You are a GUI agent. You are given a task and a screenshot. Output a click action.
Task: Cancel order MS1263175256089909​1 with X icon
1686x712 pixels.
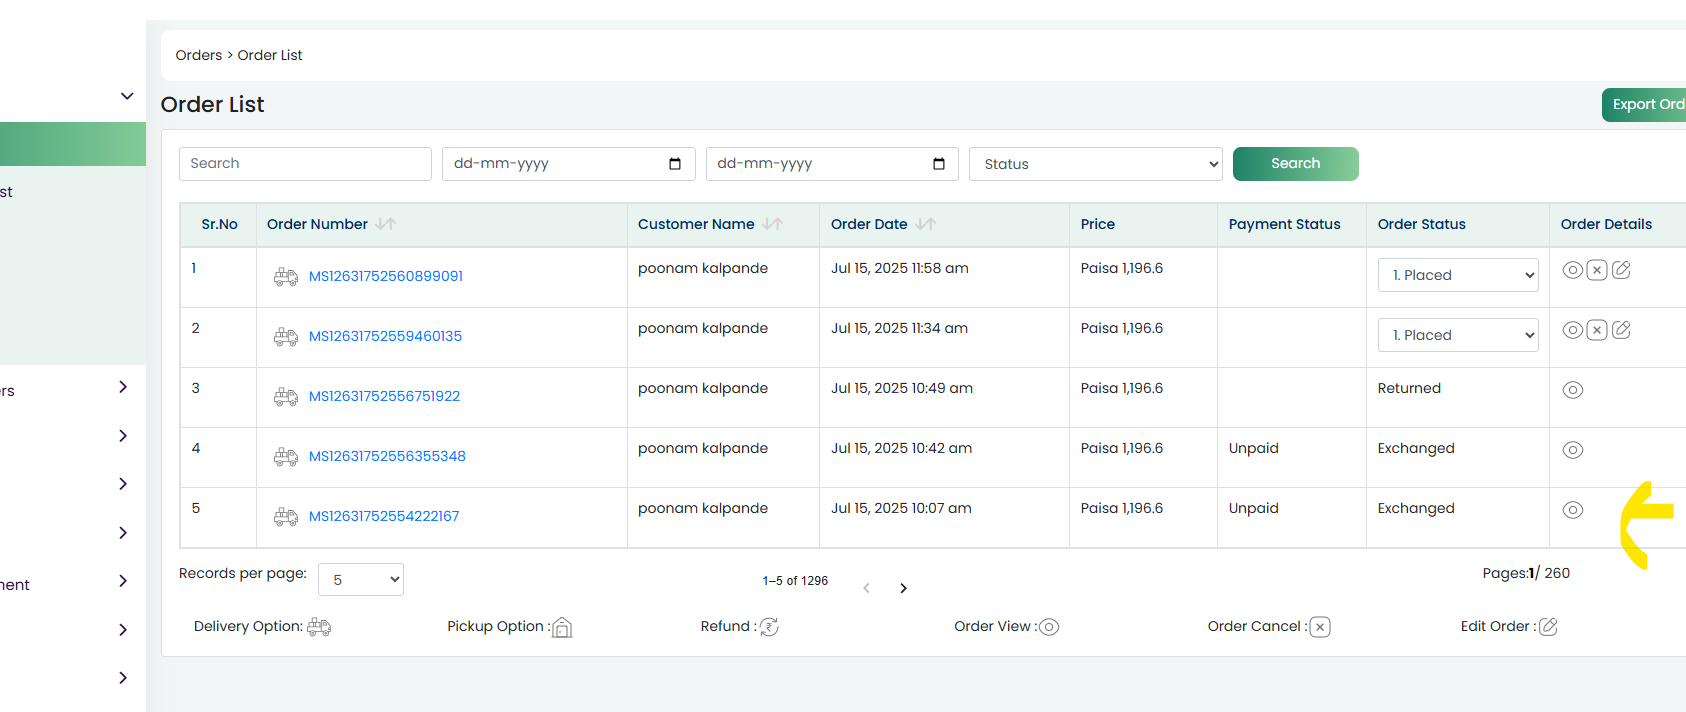pos(1597,270)
